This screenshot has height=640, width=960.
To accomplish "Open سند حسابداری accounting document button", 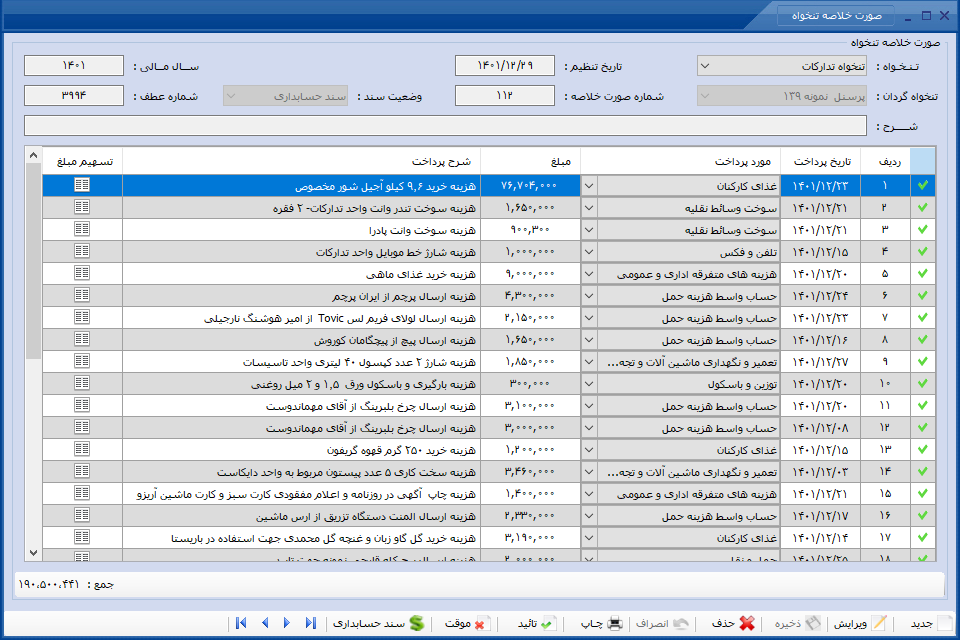I will coord(378,623).
